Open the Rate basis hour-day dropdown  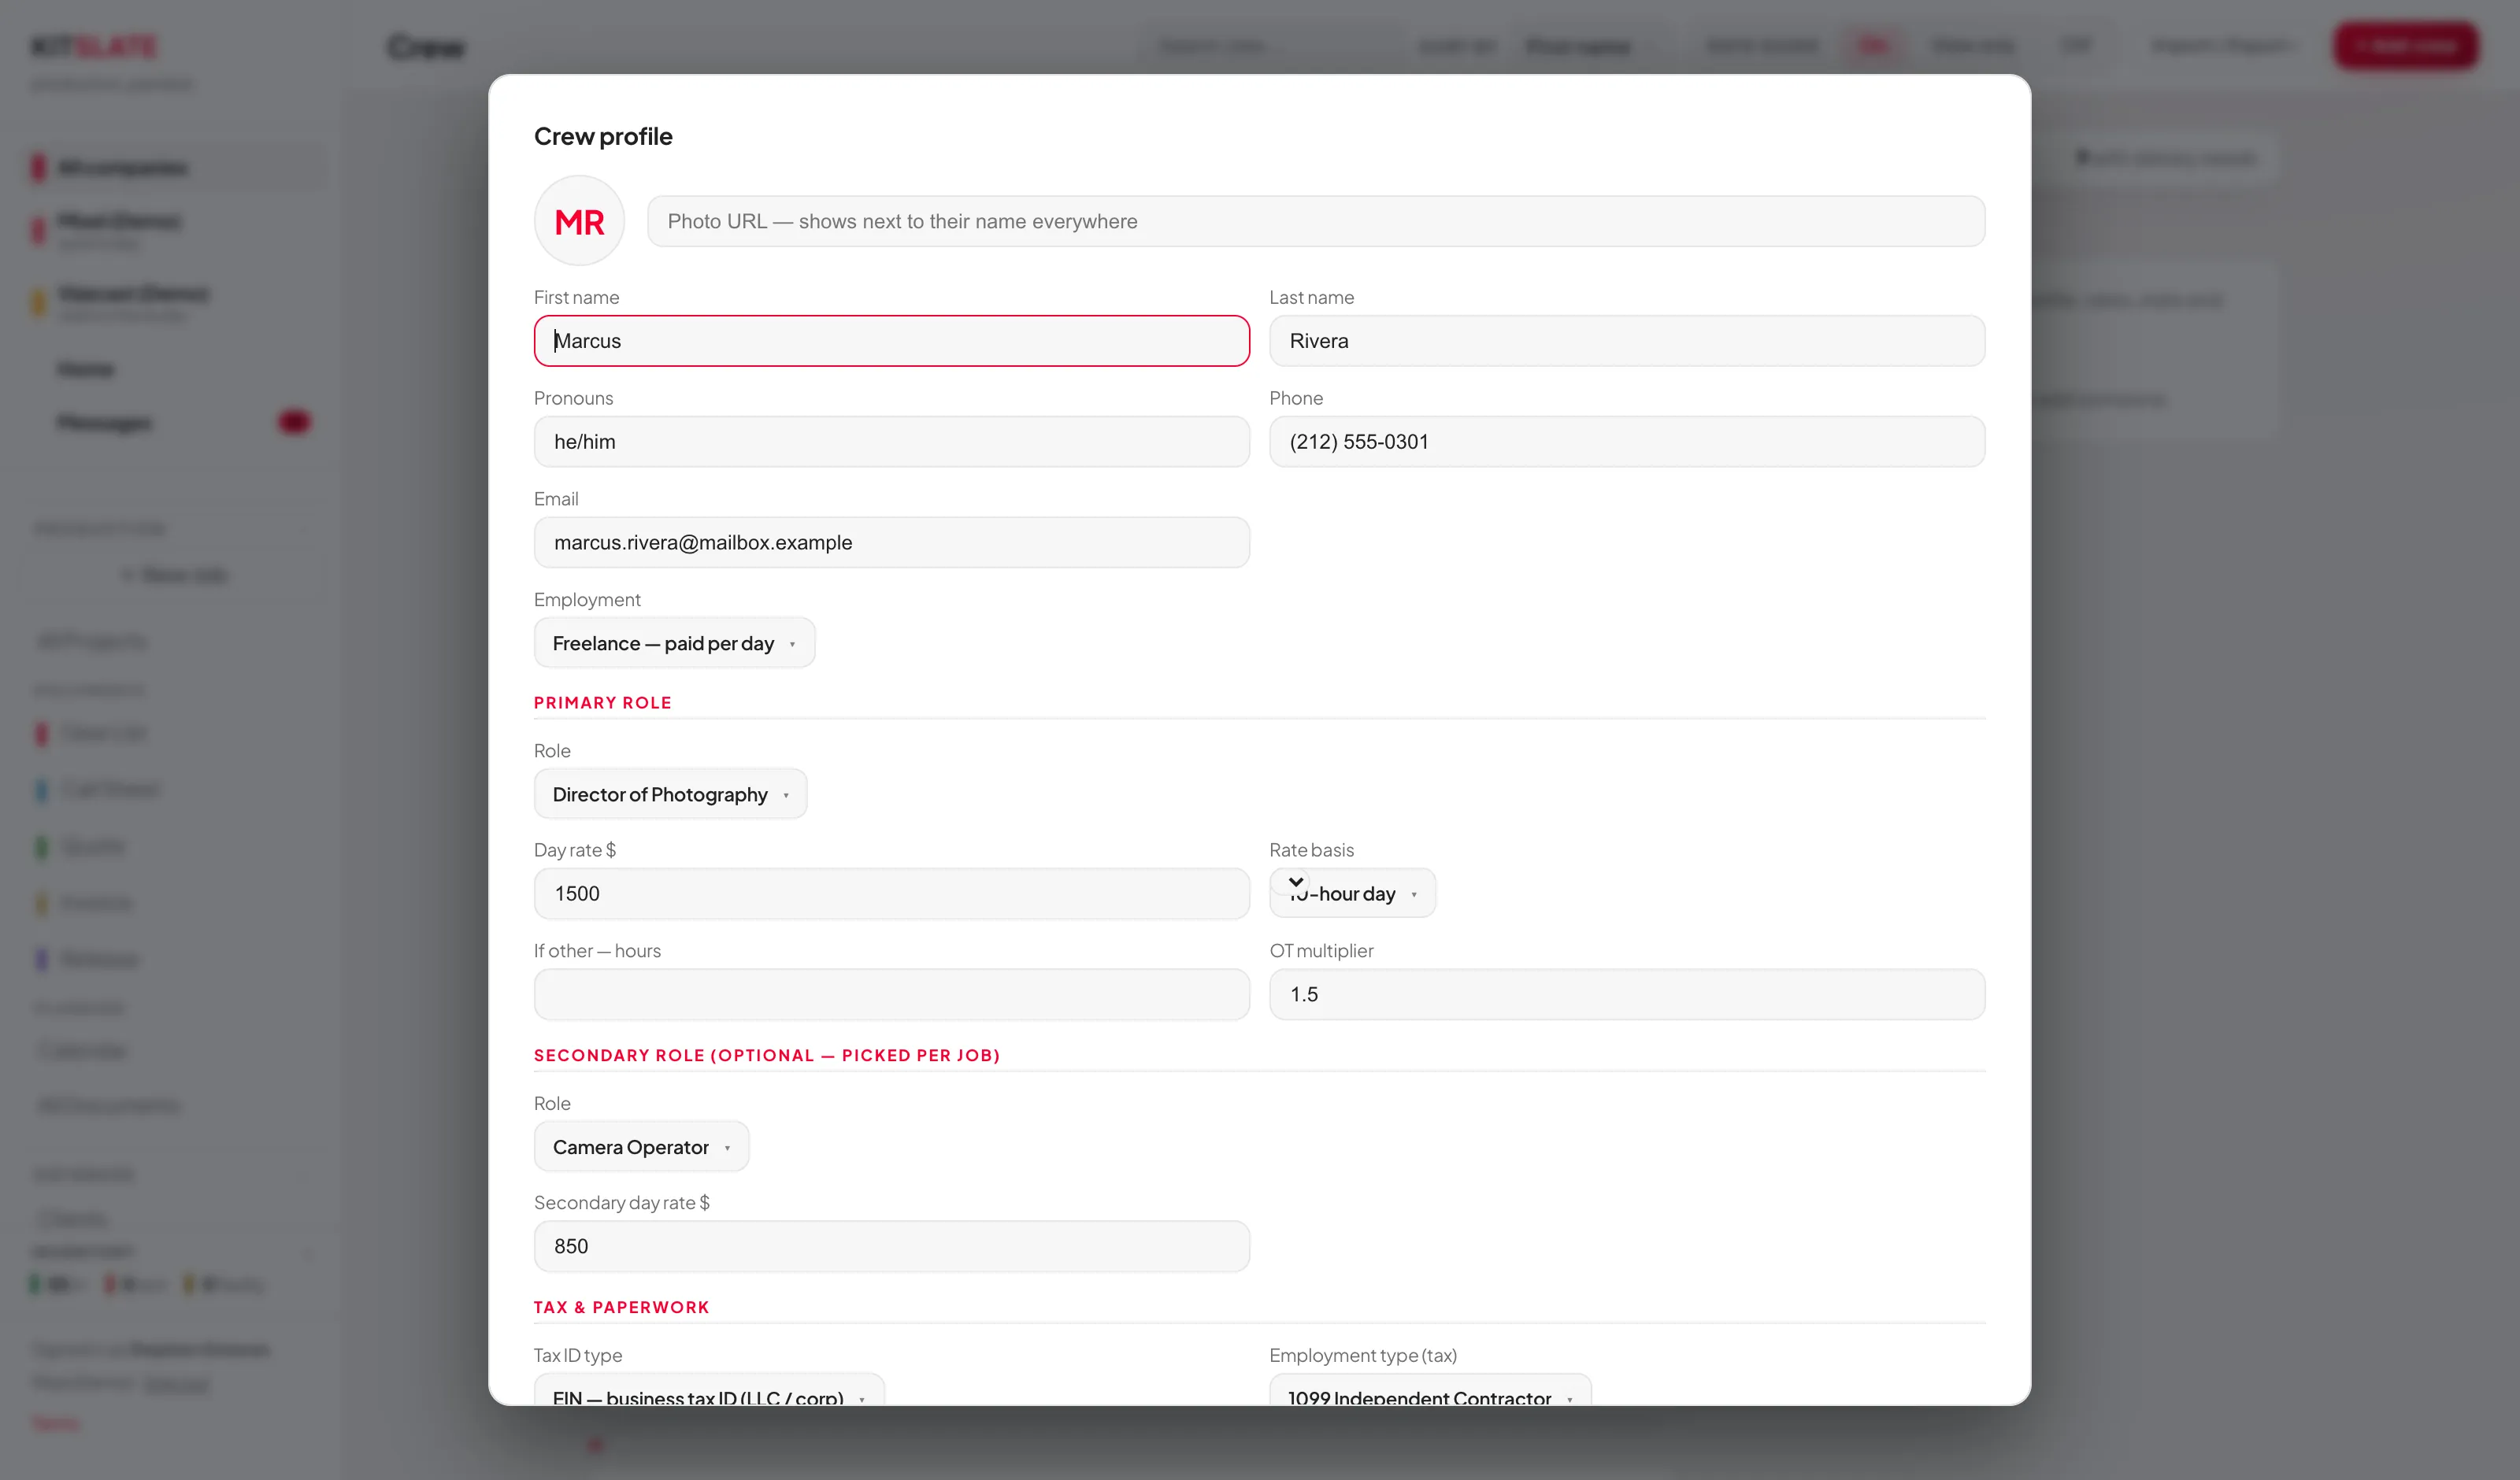[x=1352, y=893]
